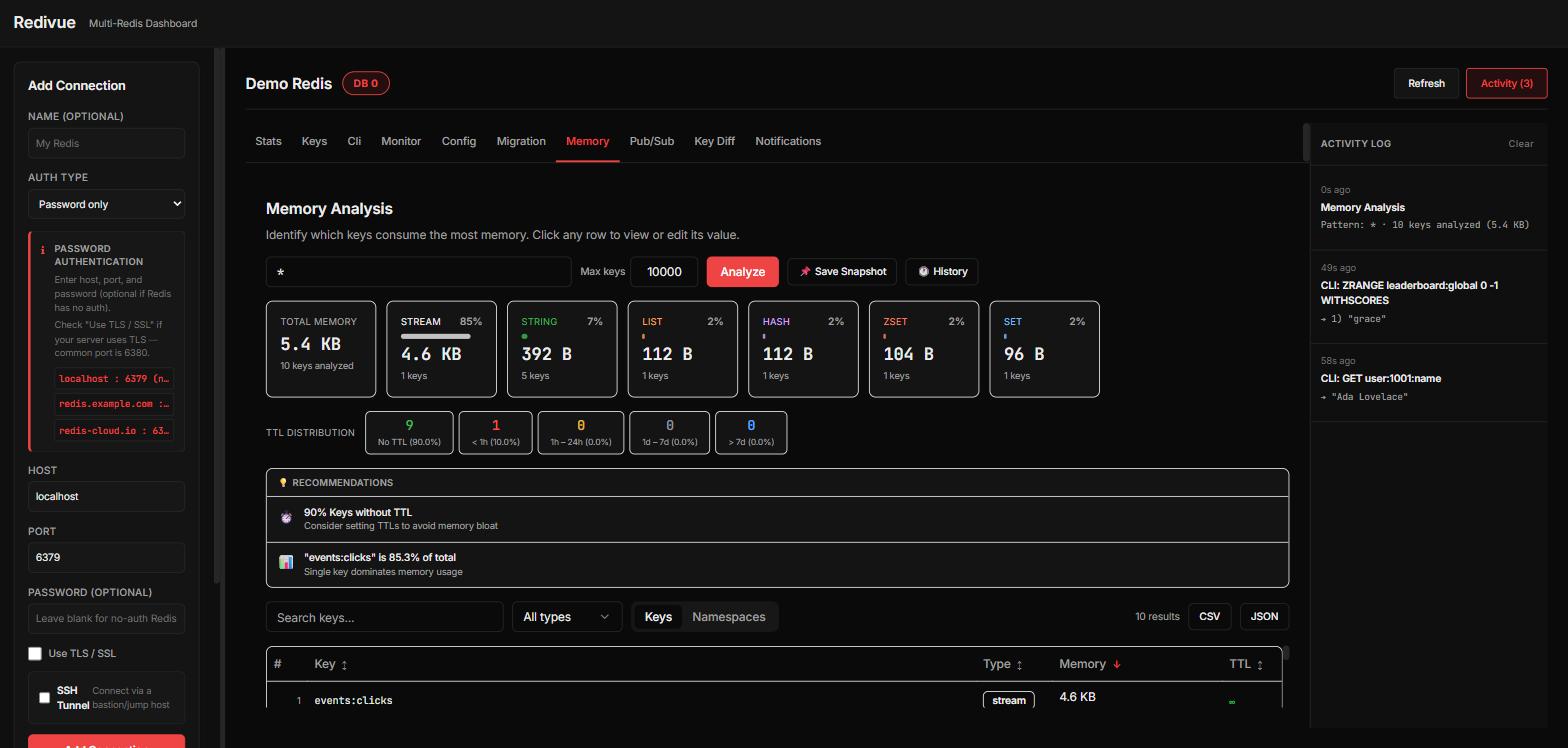Viewport: 1568px width, 748px height.
Task: Open the Config tab
Action: pyautogui.click(x=459, y=141)
